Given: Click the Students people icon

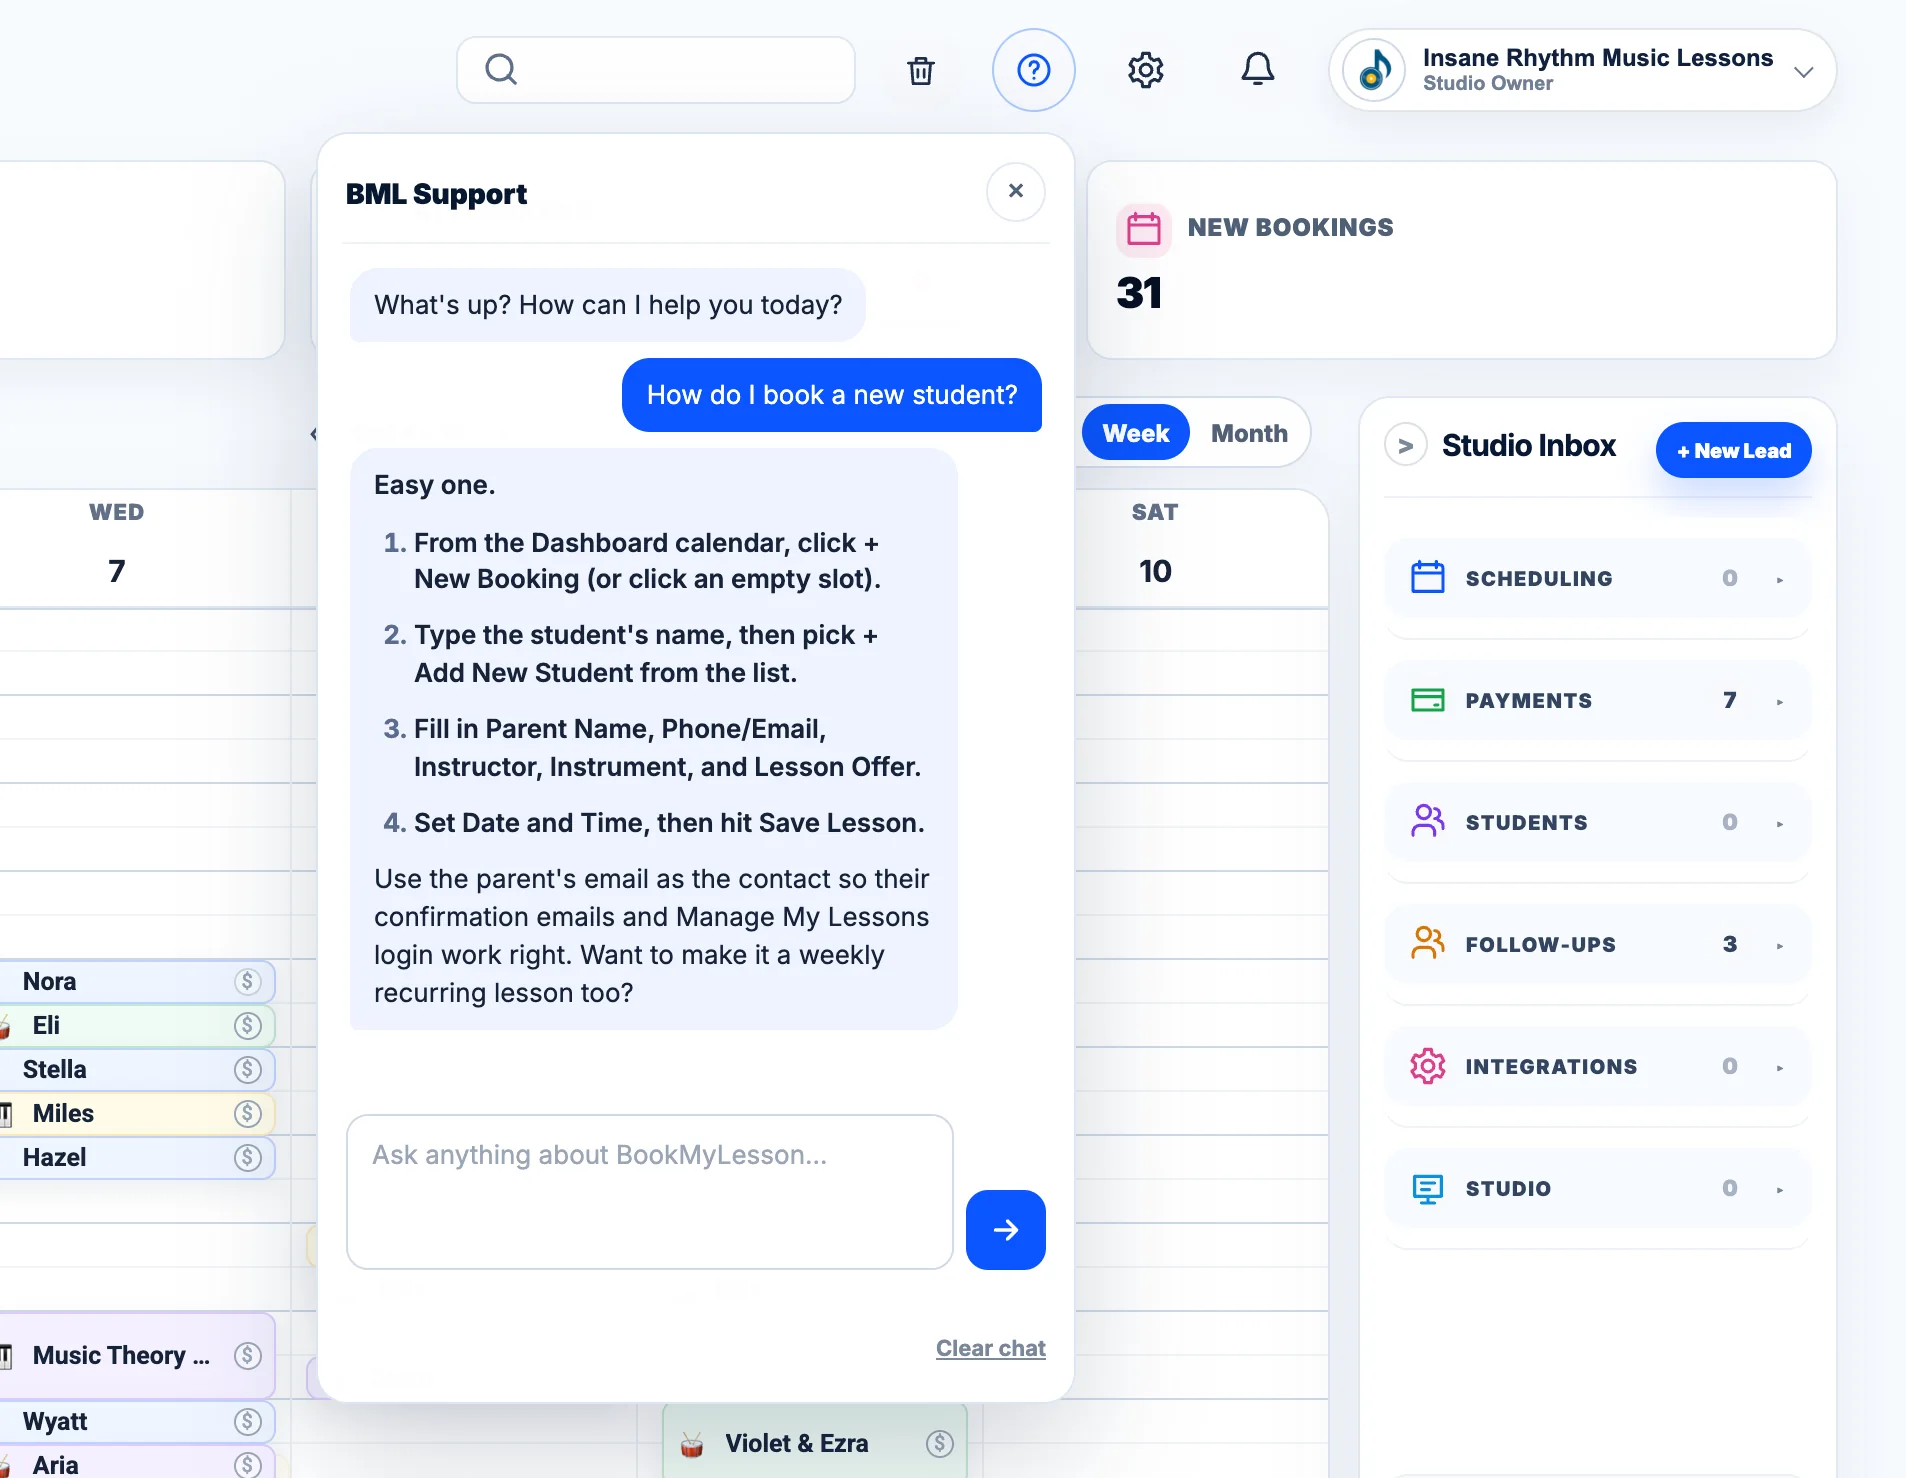Looking at the screenshot, I should pos(1427,822).
